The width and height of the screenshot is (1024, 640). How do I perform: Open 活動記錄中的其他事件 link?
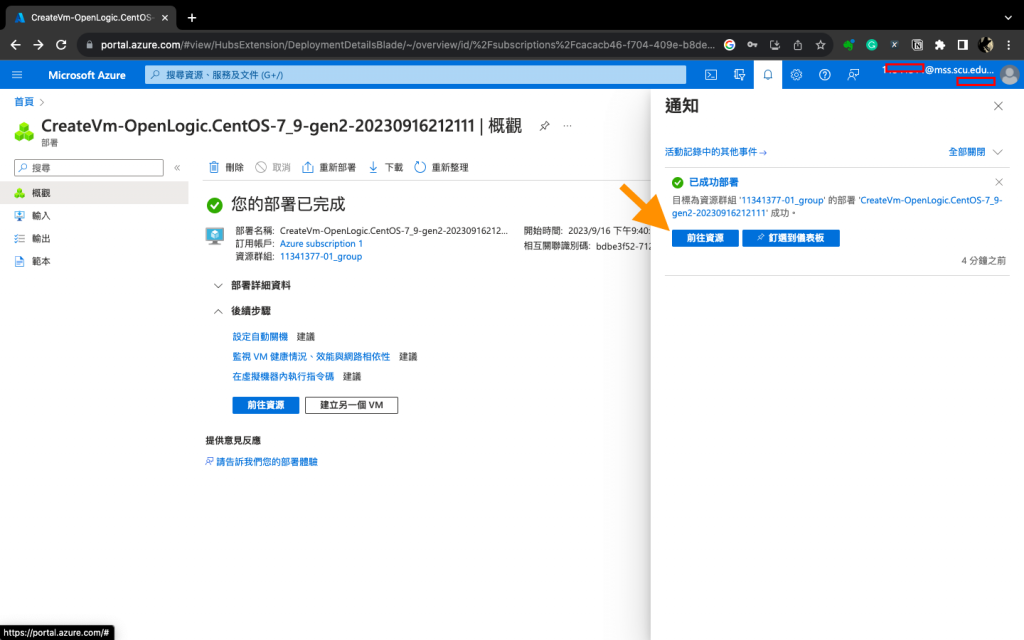[716, 152]
